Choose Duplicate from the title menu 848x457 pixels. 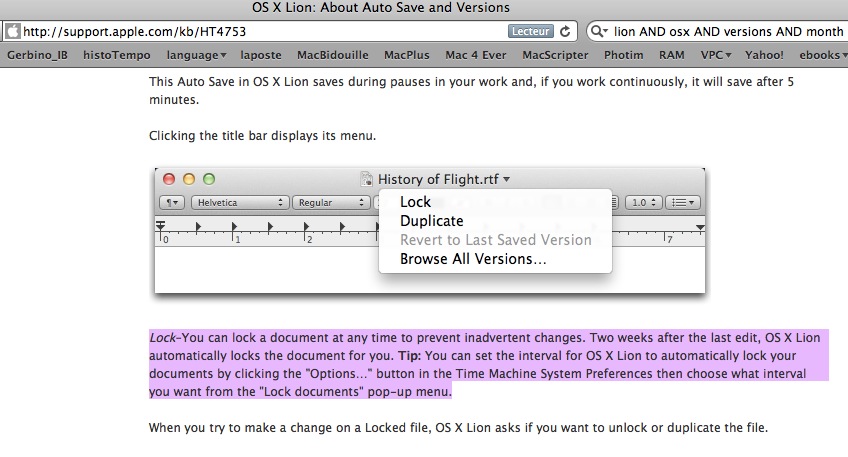(432, 221)
